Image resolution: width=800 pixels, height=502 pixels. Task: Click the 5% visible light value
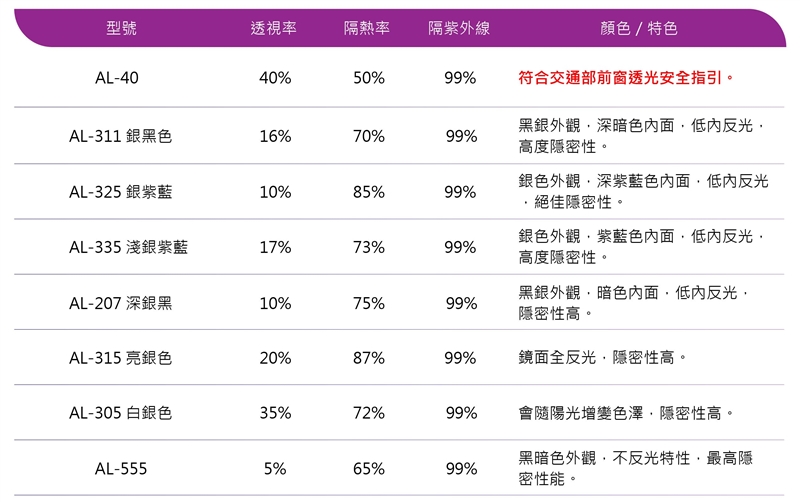pyautogui.click(x=275, y=468)
